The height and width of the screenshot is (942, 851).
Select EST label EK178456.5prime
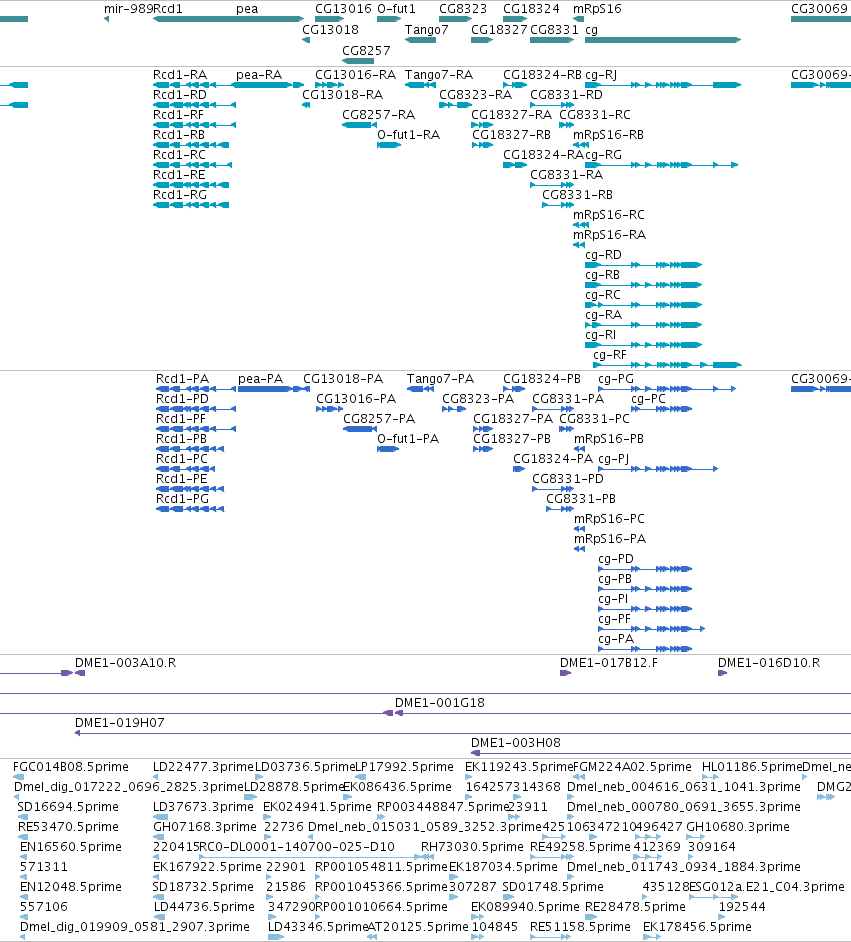point(697,927)
